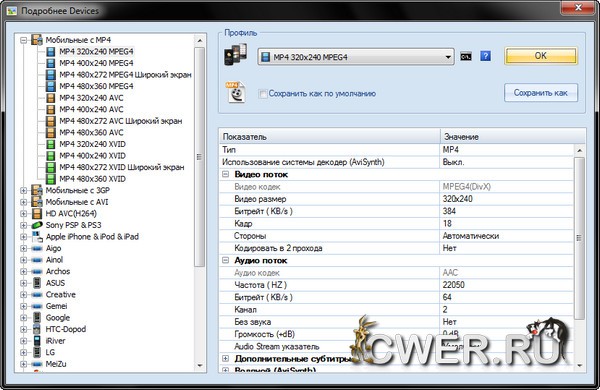Expand the HD AVC(H264) node
600x390 pixels.
[24, 214]
